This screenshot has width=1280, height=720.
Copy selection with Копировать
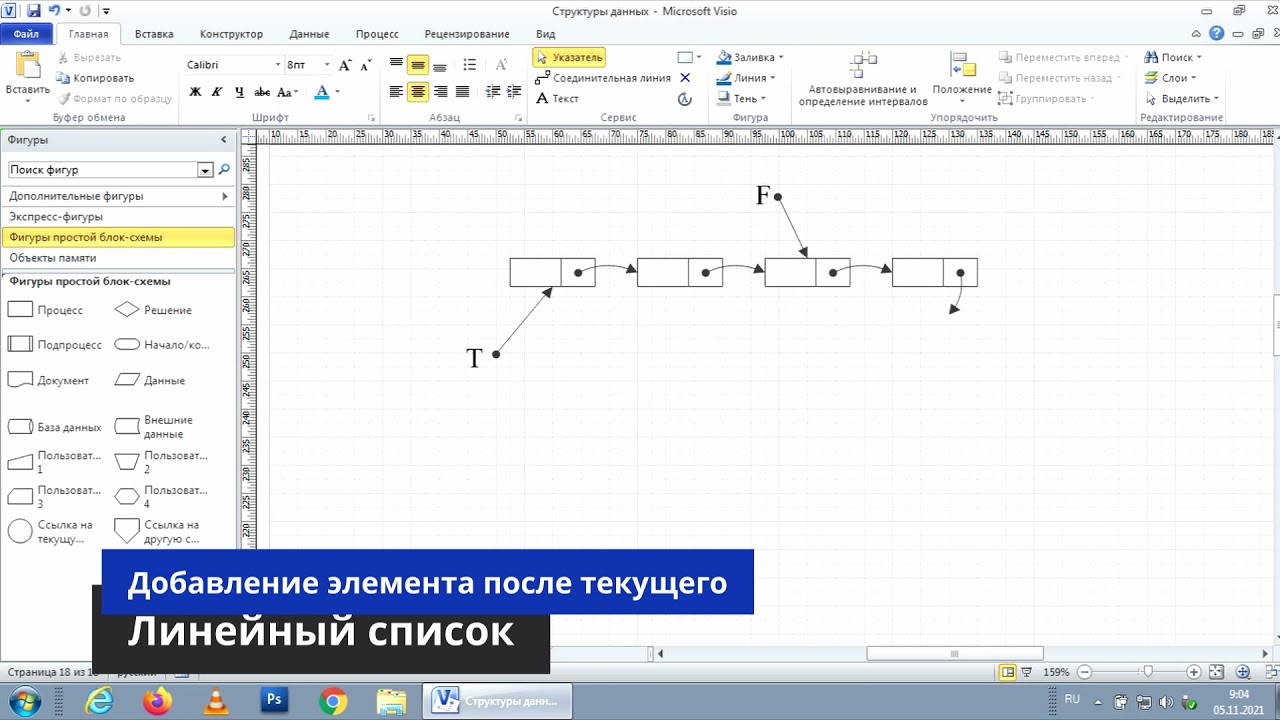(x=94, y=78)
